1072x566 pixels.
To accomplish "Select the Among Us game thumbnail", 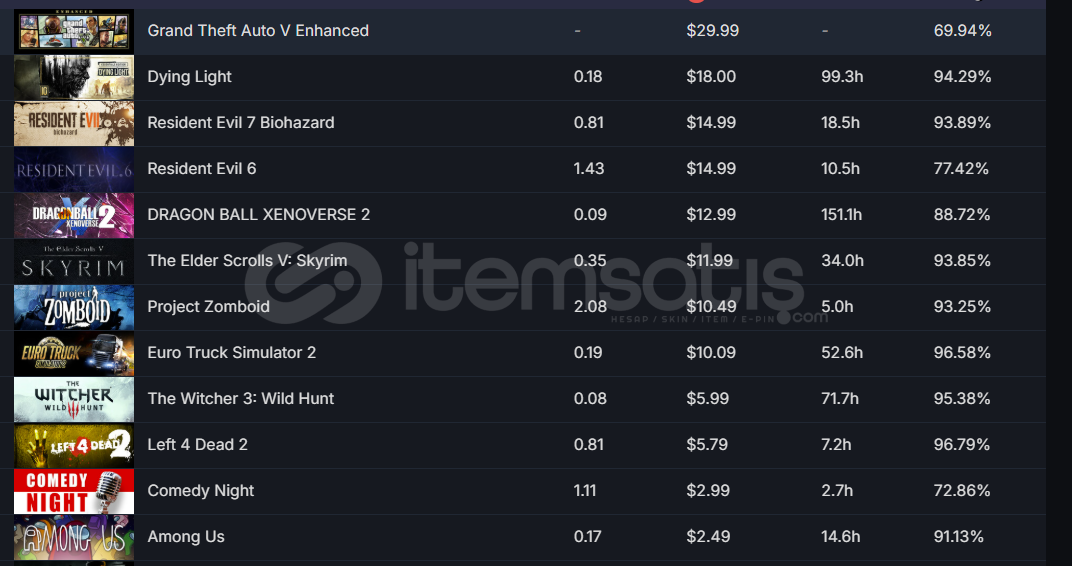I will [x=74, y=537].
